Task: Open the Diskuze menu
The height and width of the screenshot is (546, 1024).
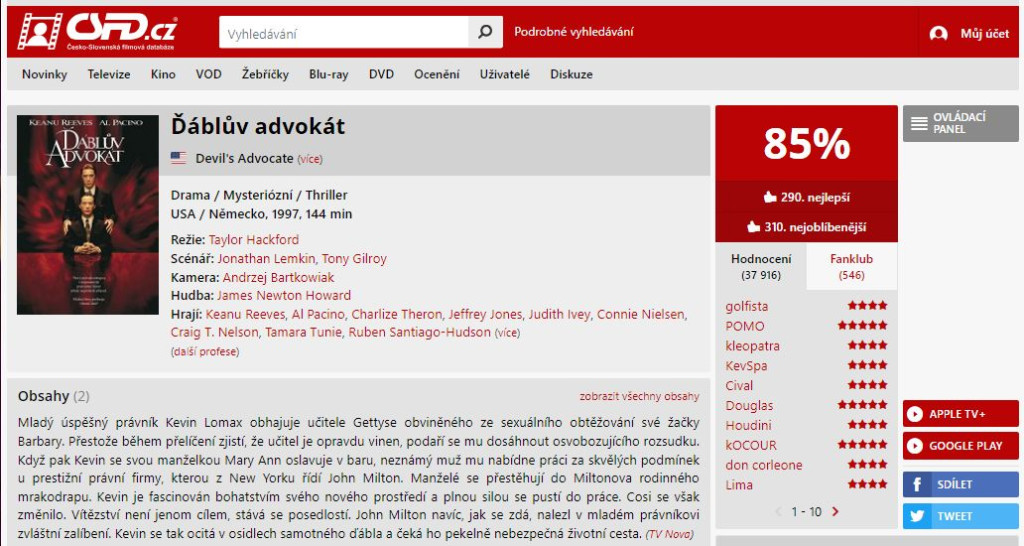Action: point(571,74)
